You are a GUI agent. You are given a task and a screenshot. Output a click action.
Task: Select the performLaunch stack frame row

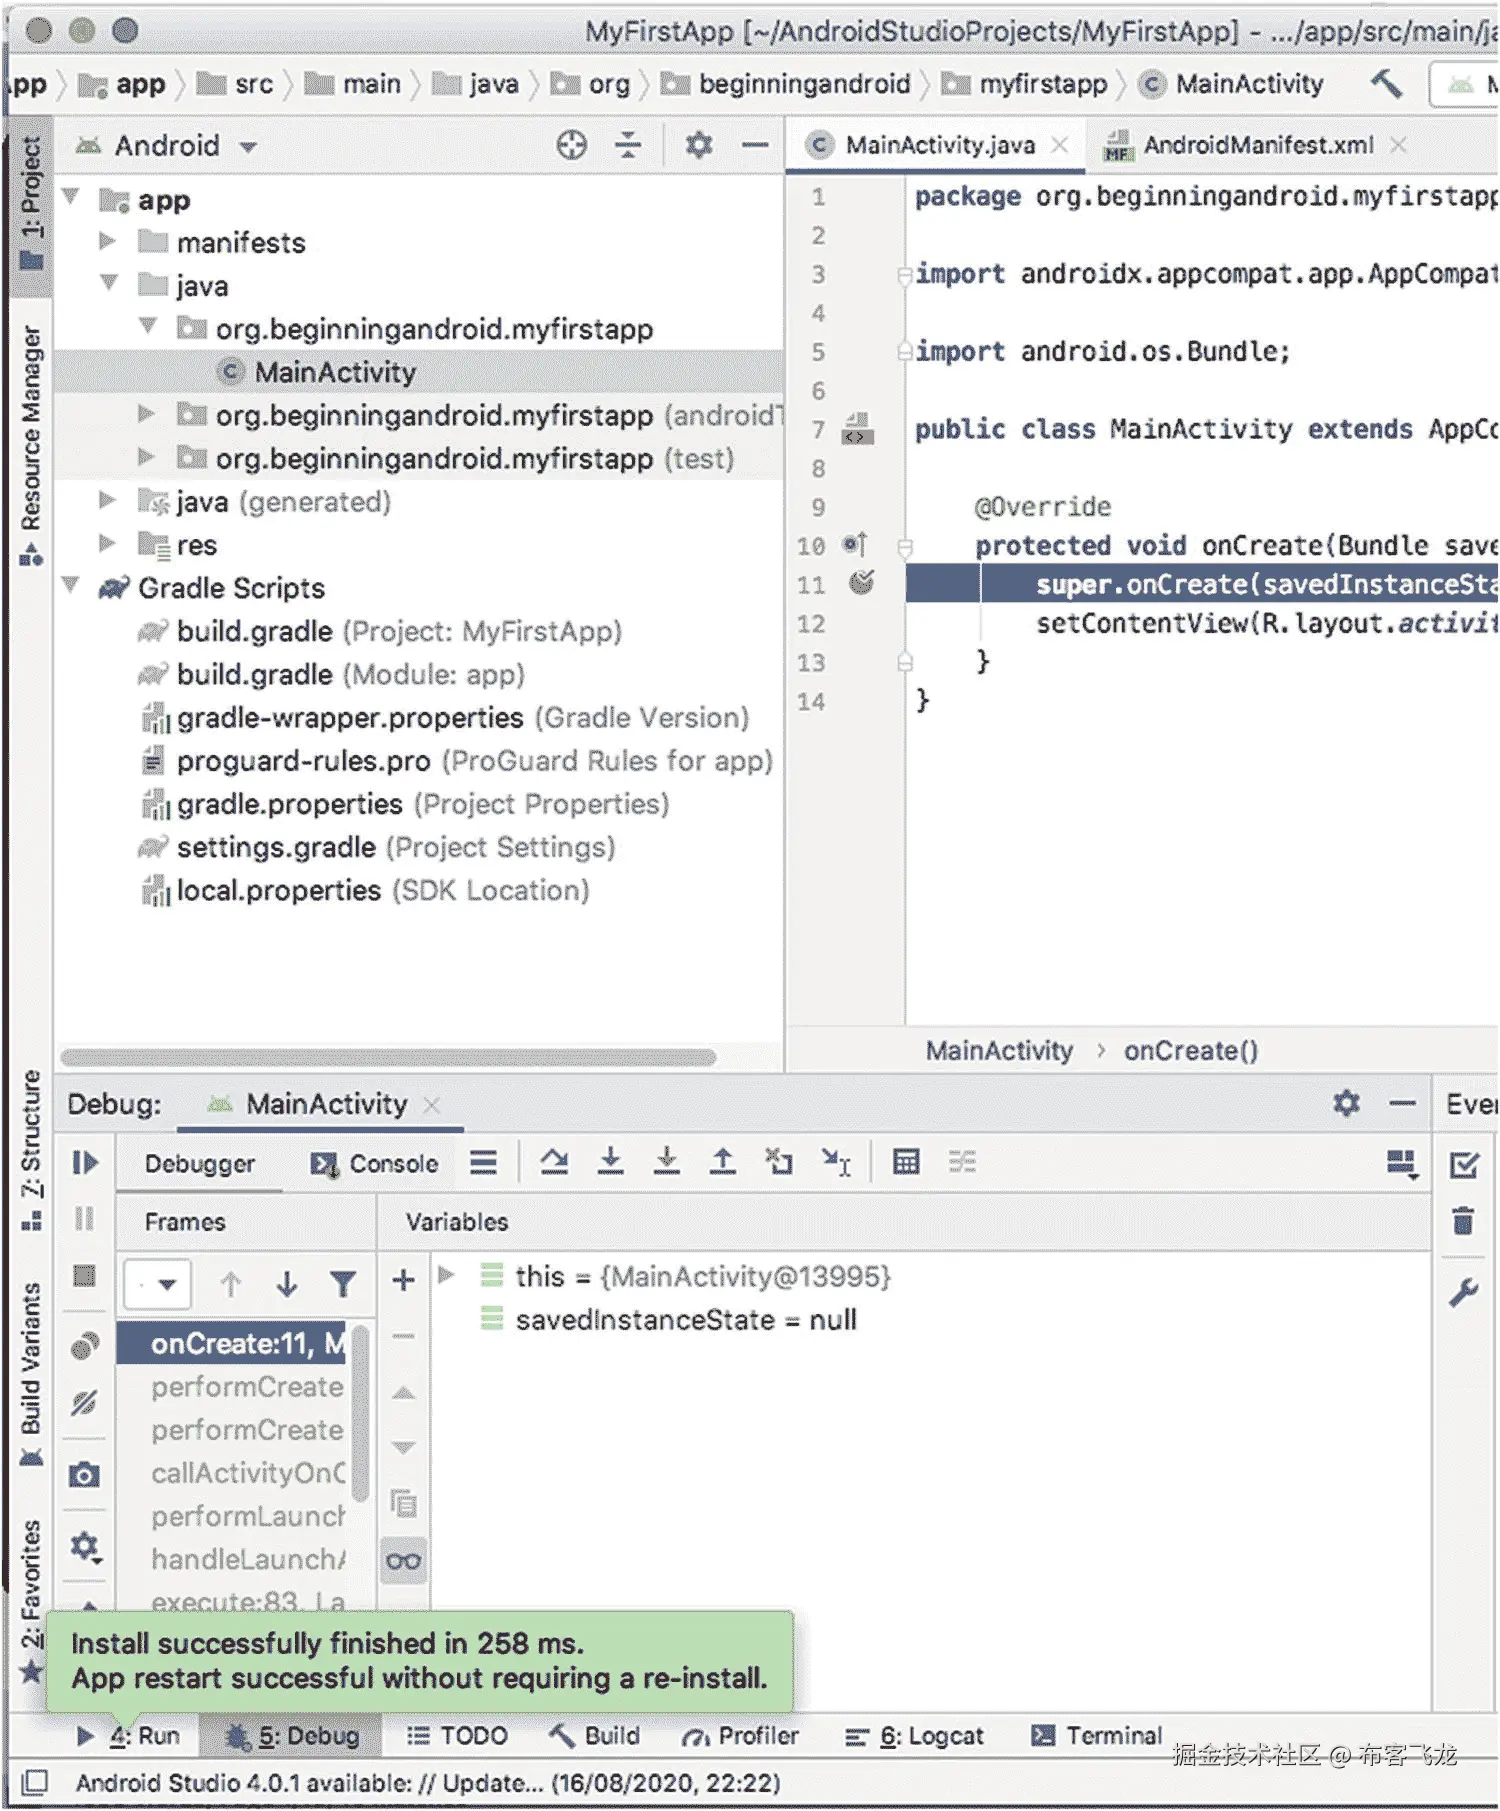click(247, 1517)
